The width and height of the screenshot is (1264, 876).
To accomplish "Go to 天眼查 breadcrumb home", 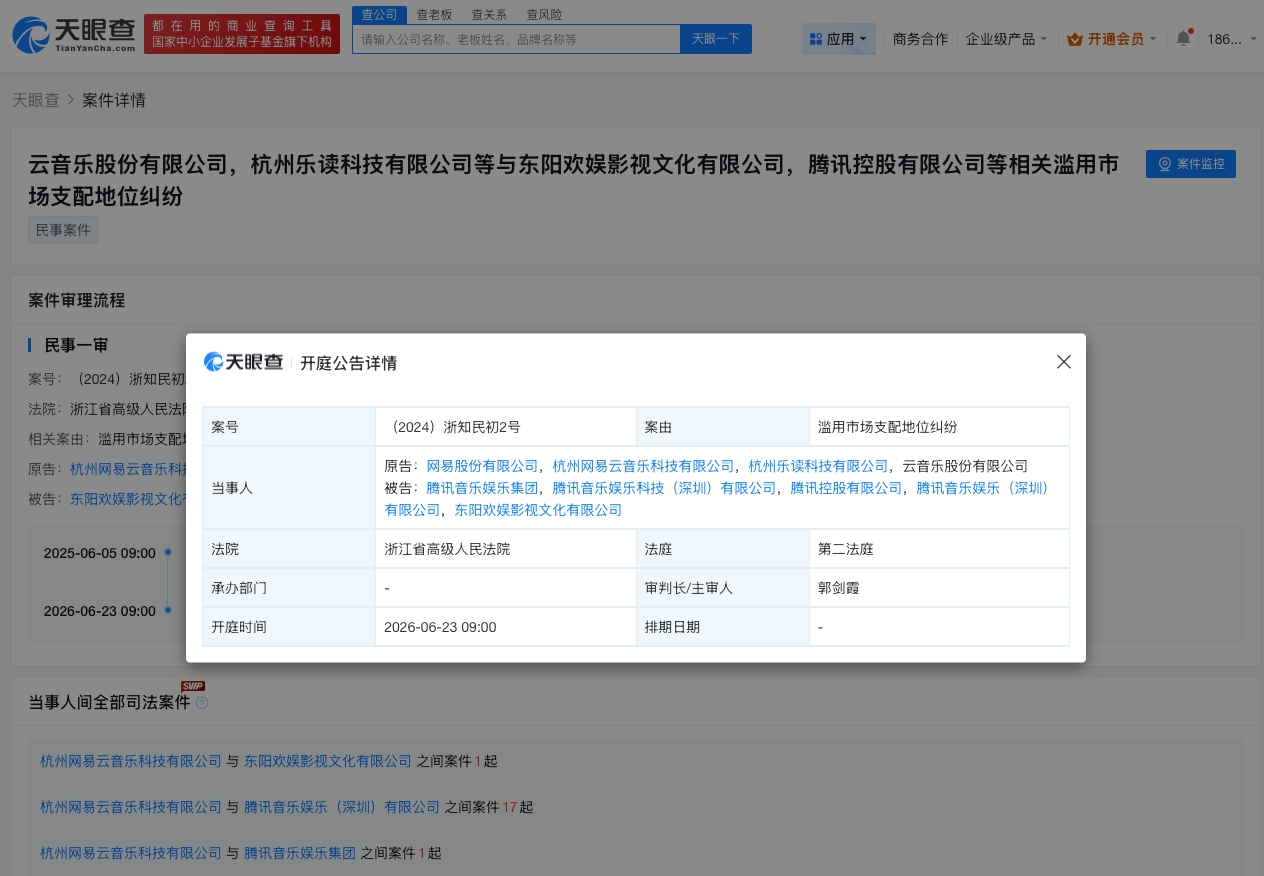I will pos(36,100).
